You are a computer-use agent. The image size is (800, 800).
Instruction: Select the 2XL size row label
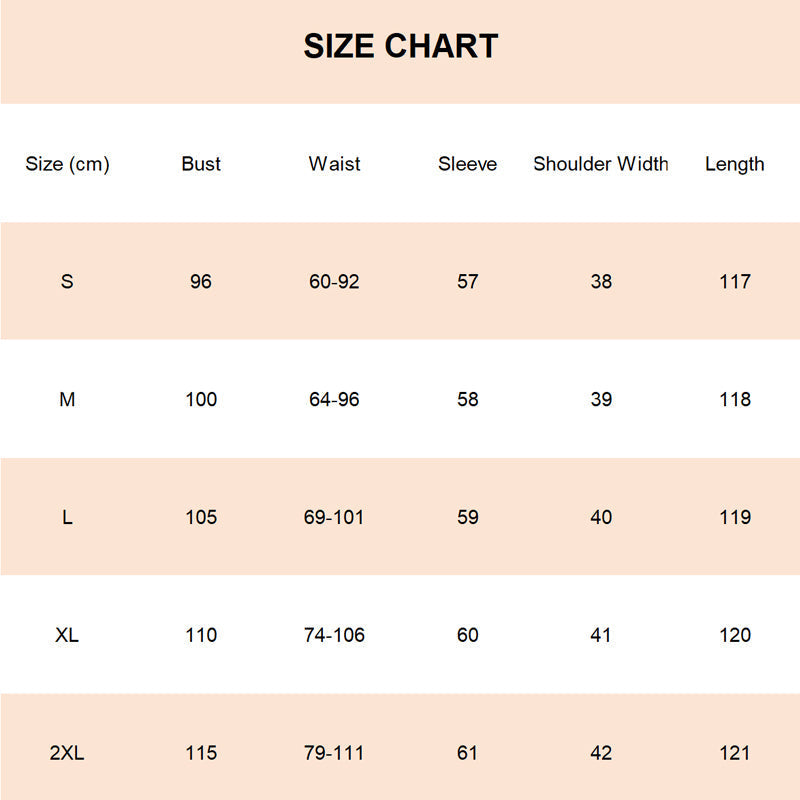pos(67,753)
